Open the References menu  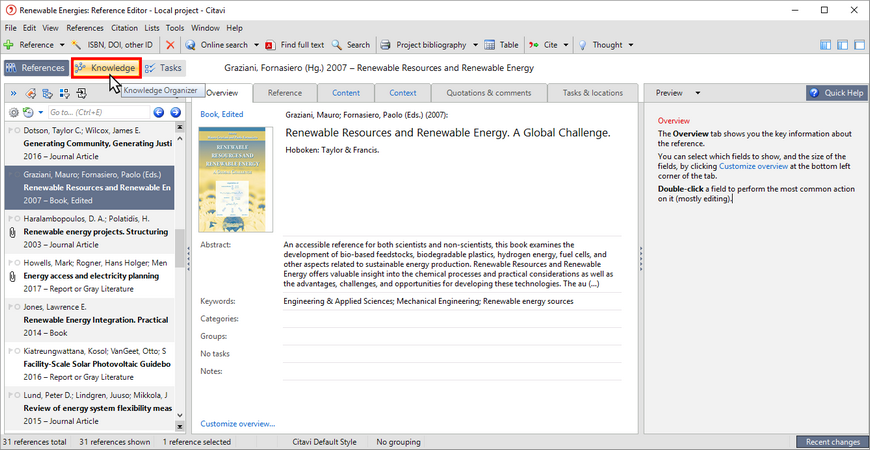(x=85, y=28)
